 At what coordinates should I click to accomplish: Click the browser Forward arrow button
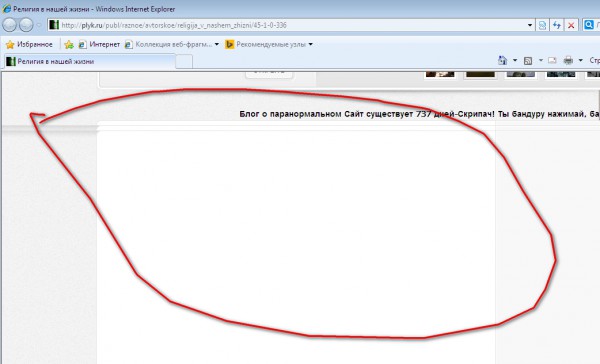pyautogui.click(x=26, y=25)
